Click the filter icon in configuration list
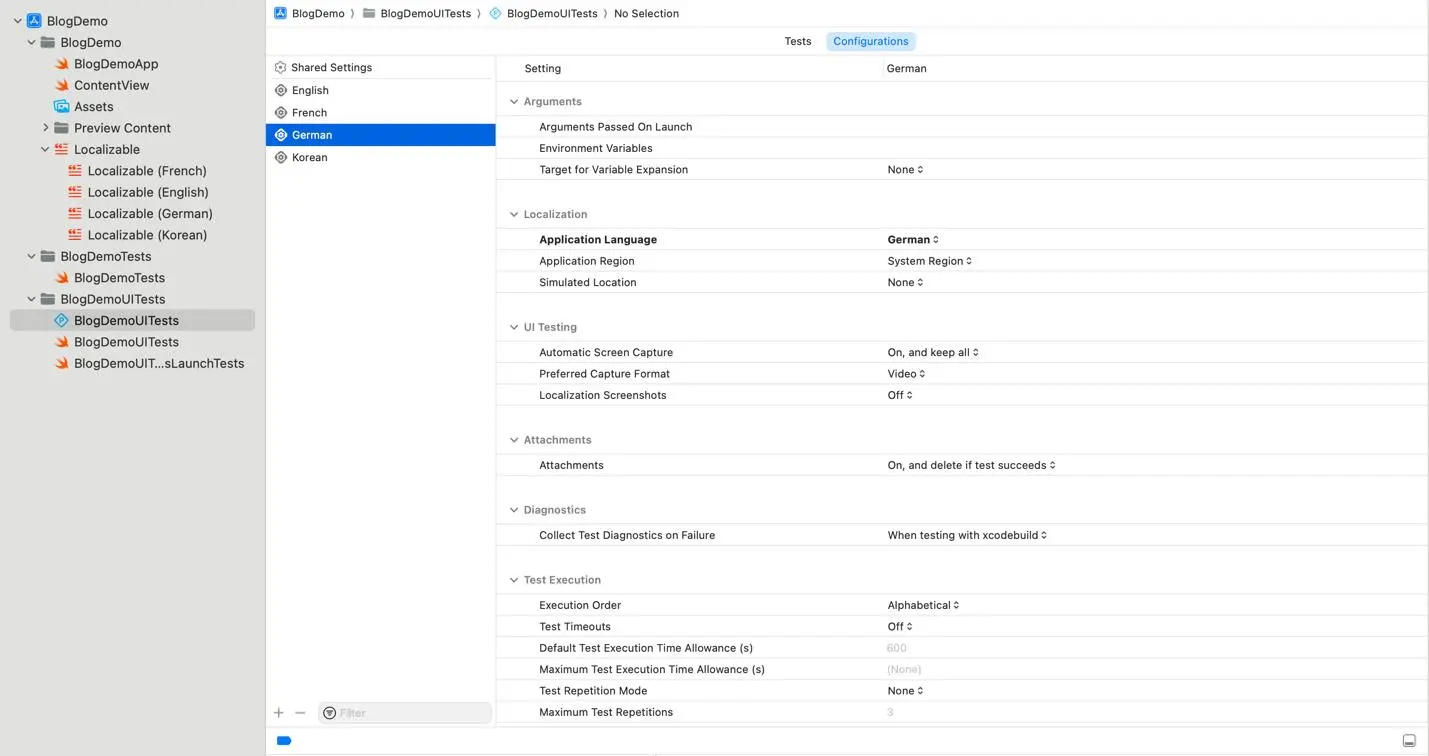 click(x=329, y=713)
